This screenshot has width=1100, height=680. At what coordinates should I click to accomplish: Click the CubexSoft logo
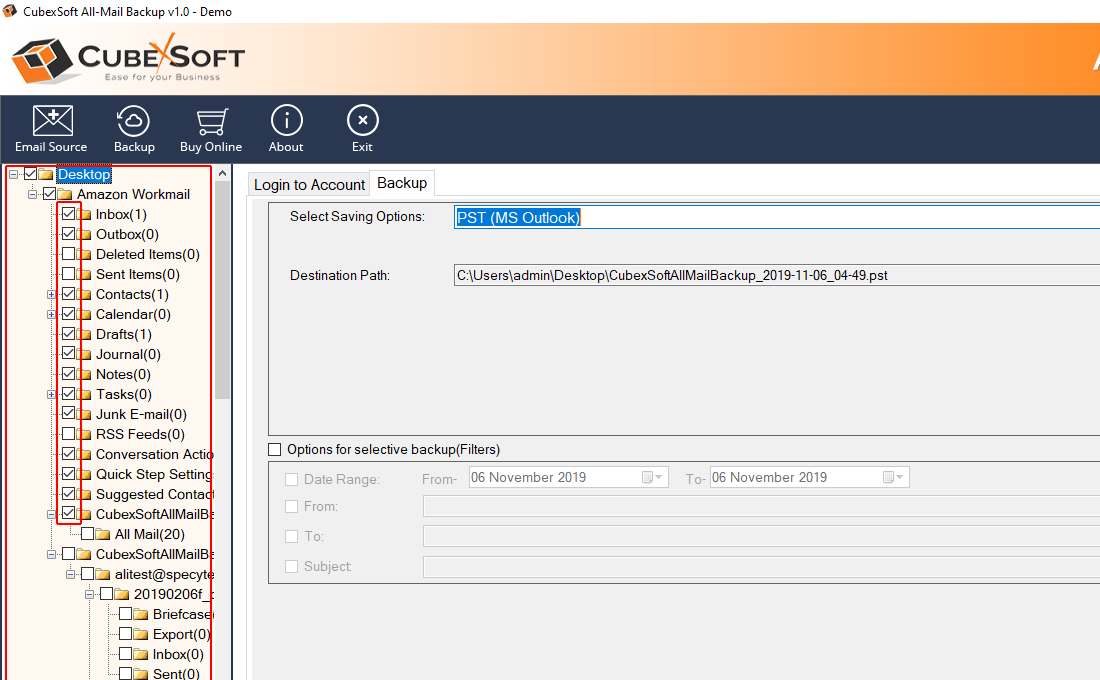128,58
